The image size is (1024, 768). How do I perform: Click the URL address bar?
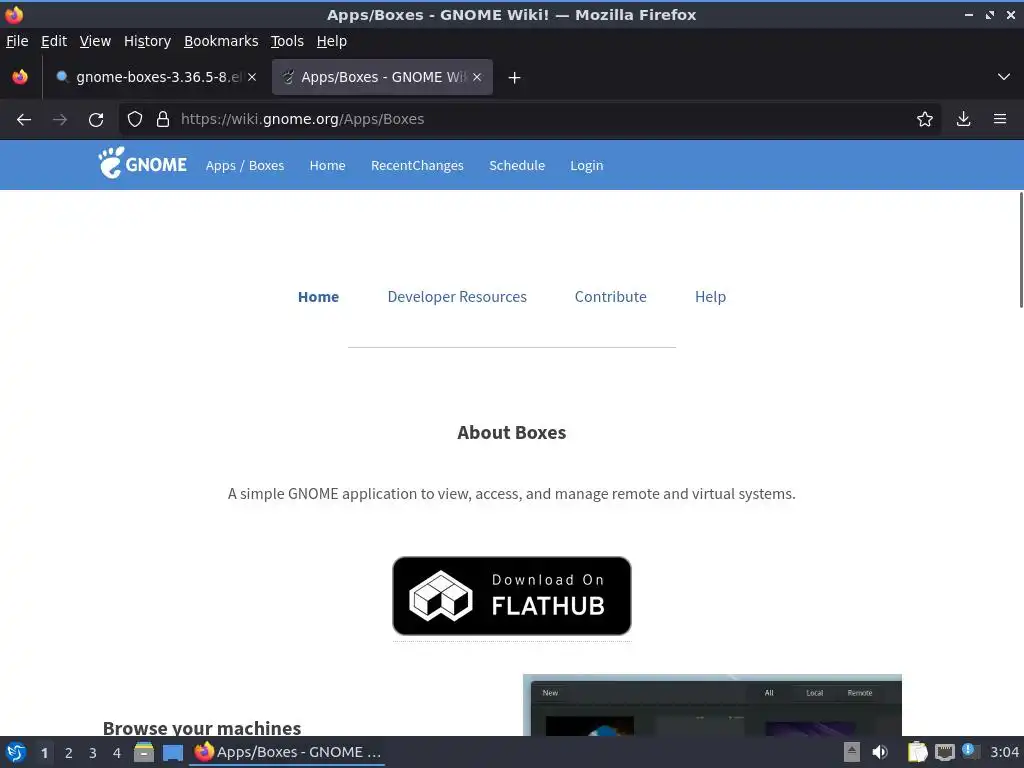[529, 120]
